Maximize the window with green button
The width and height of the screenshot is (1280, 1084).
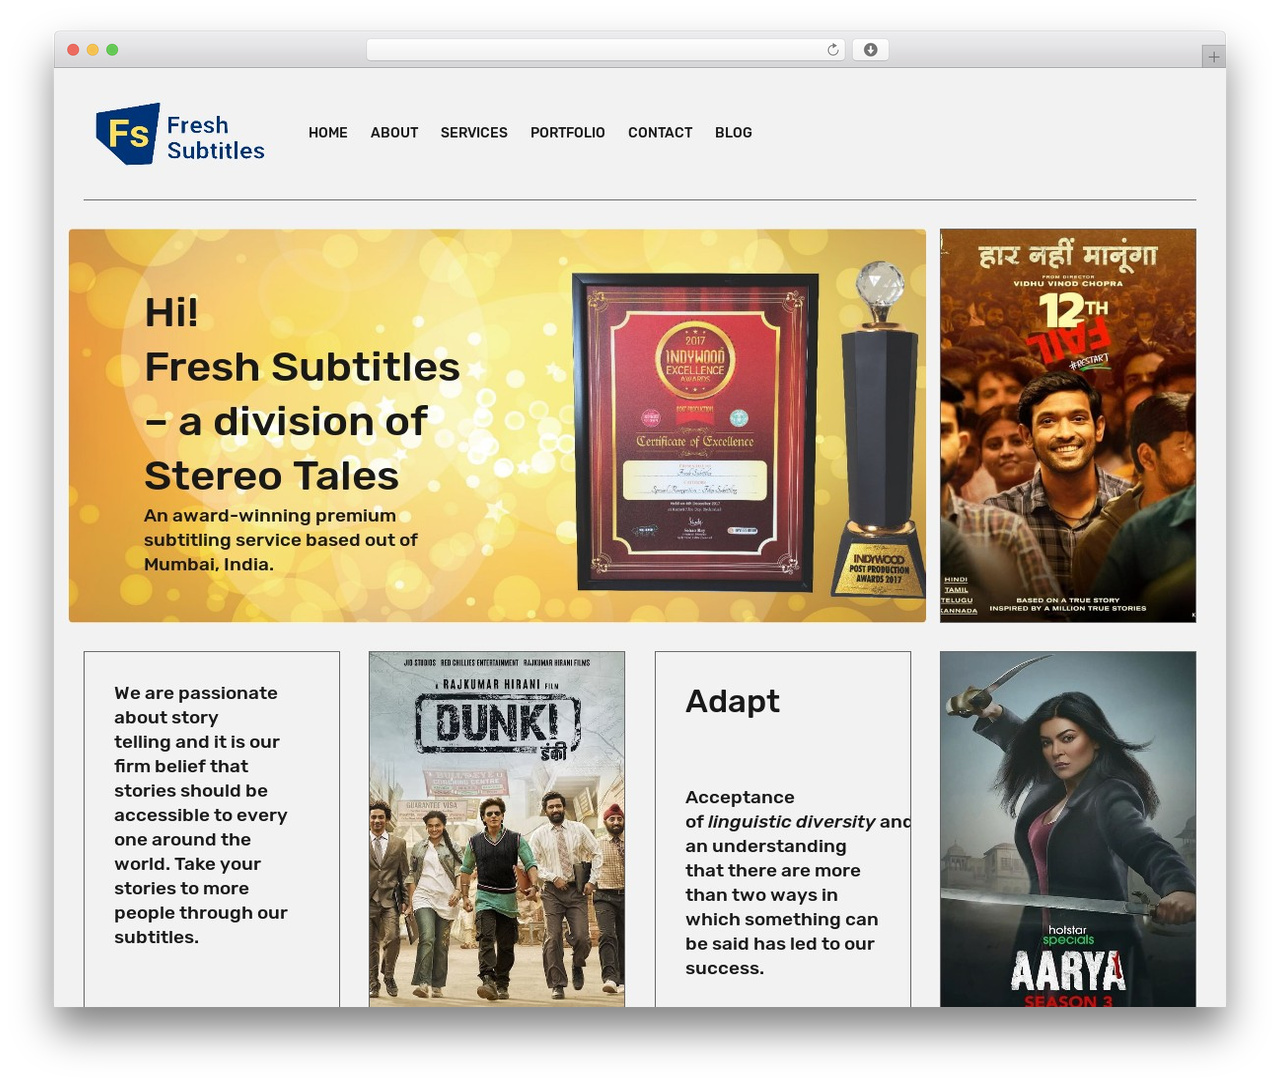tap(112, 50)
